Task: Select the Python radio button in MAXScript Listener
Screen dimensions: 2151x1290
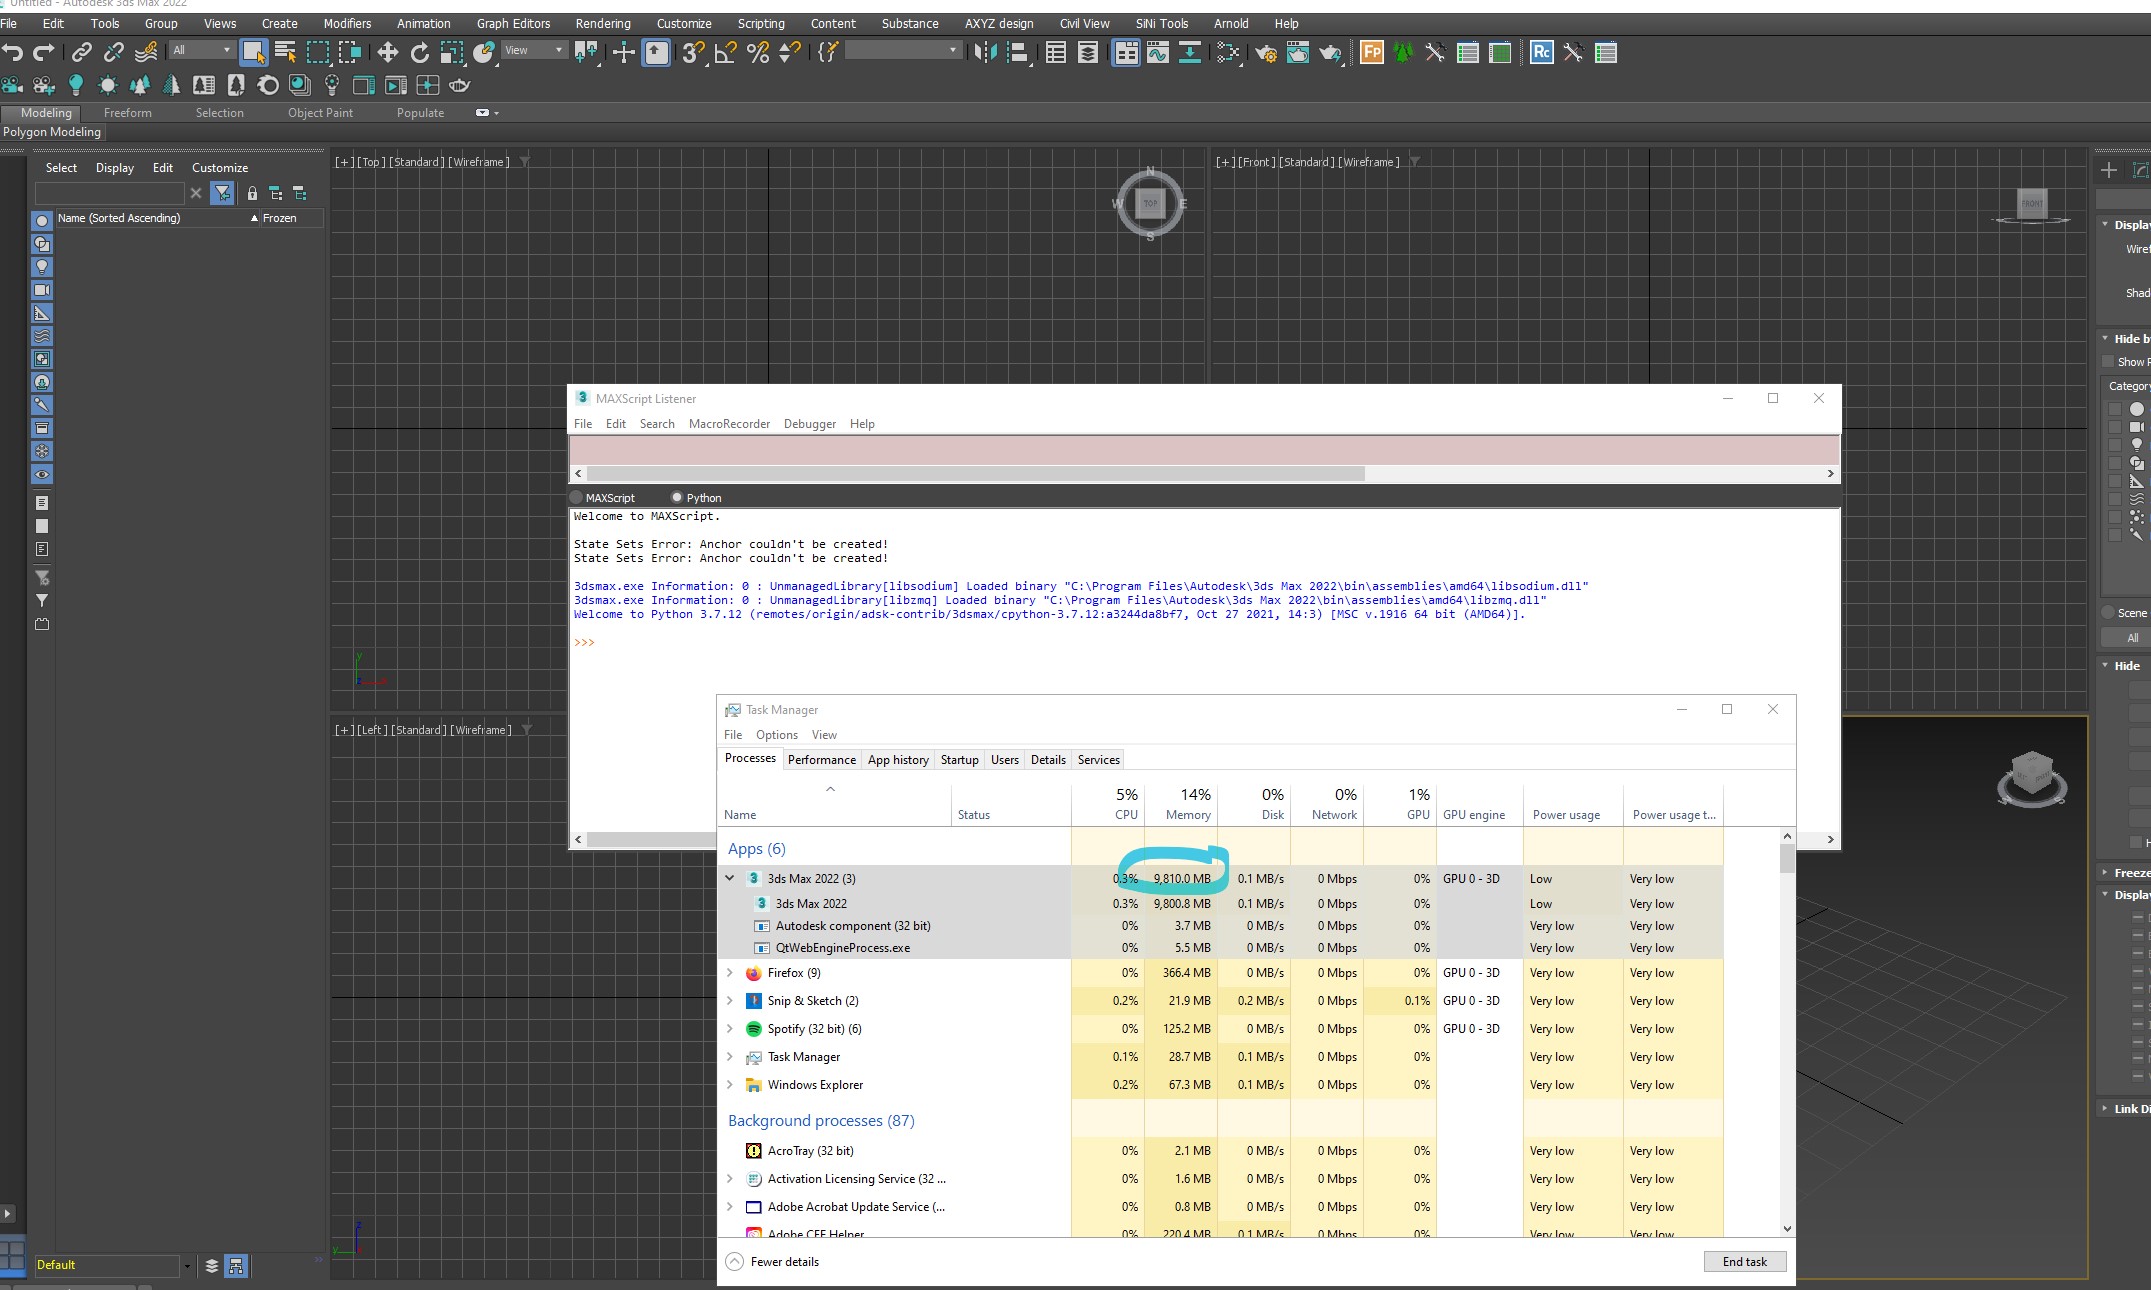Action: coord(678,497)
